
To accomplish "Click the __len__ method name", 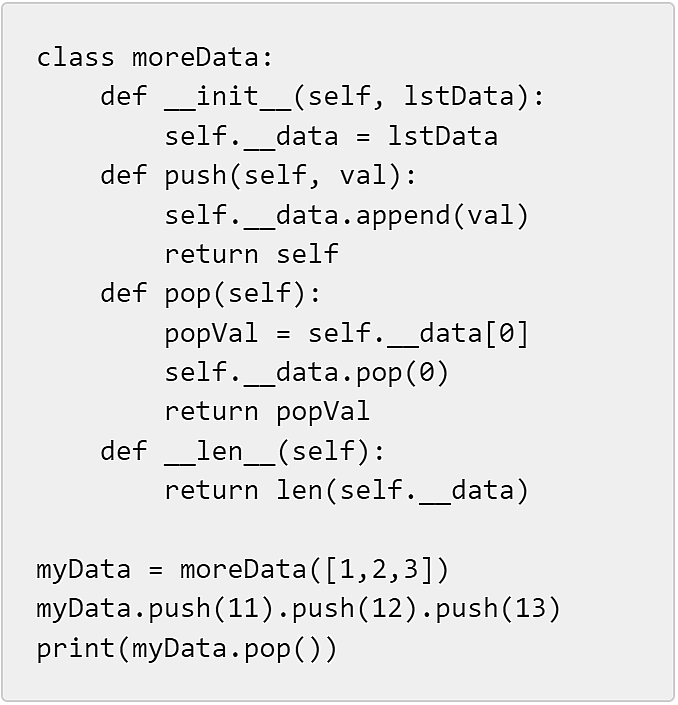I will tap(220, 451).
